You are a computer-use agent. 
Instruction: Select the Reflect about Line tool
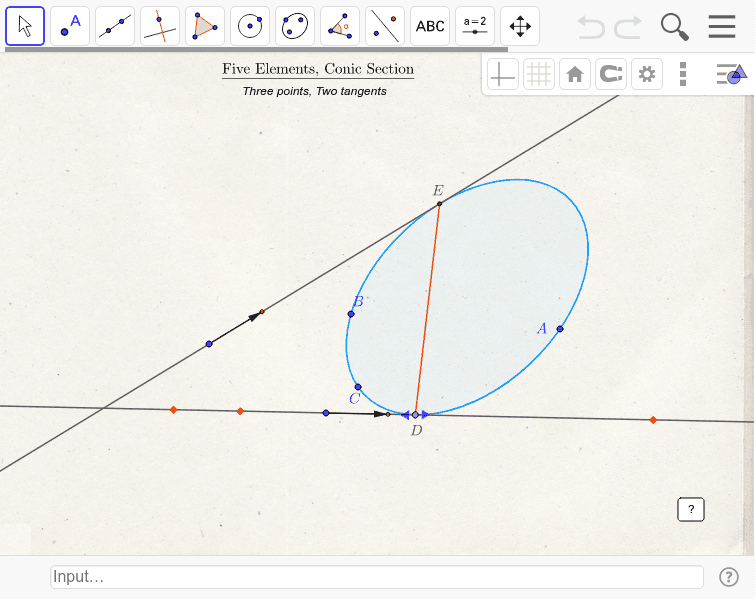coord(385,26)
